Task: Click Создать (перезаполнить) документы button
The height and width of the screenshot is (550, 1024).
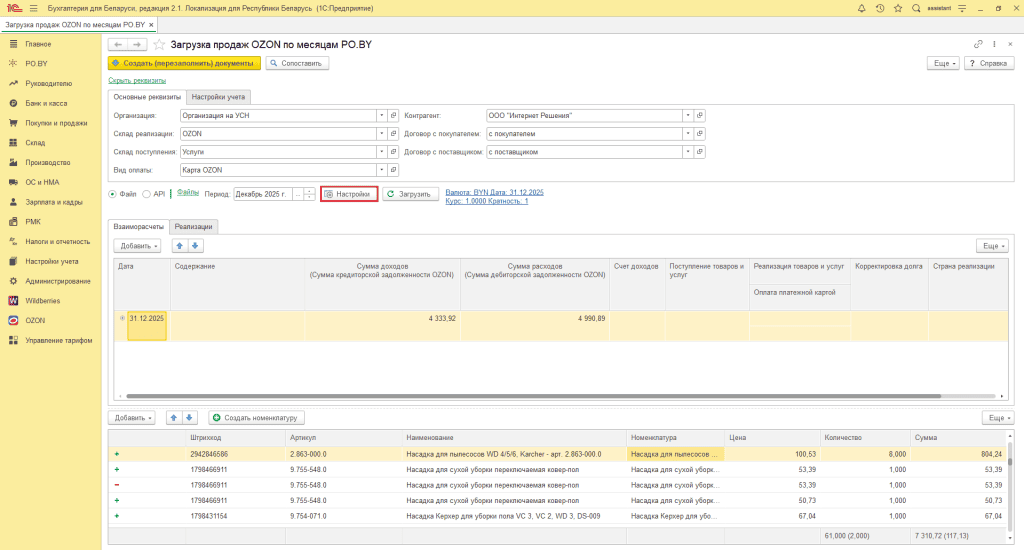Action: (184, 63)
